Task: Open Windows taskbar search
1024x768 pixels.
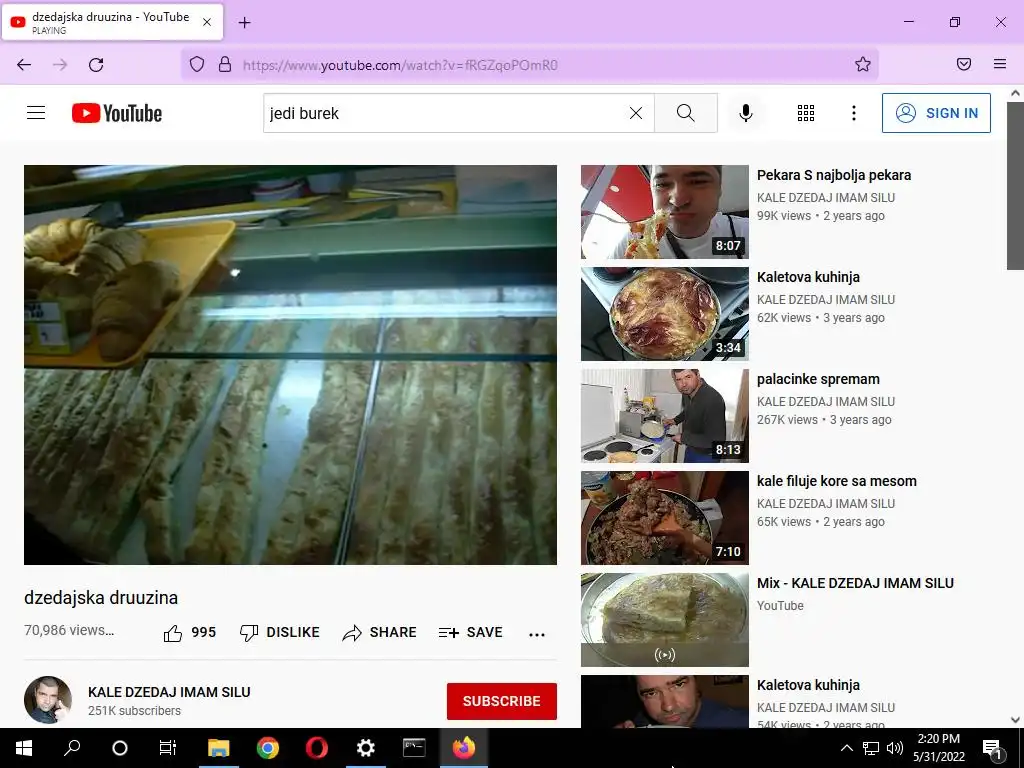Action: point(72,748)
